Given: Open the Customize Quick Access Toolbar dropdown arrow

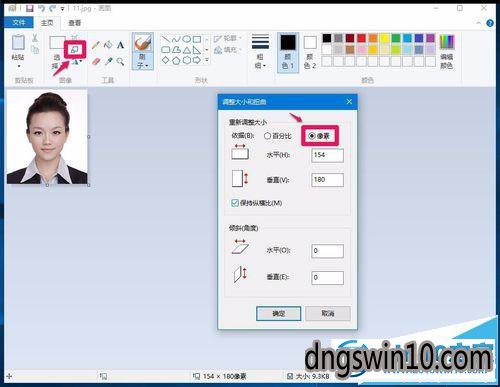Looking at the screenshot, I should [62, 9].
